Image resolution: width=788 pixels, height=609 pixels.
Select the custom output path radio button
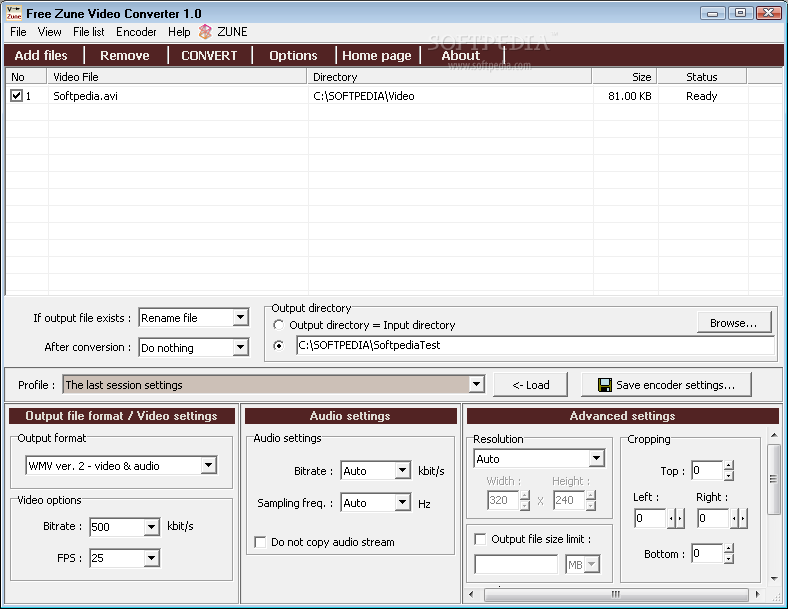coord(278,346)
